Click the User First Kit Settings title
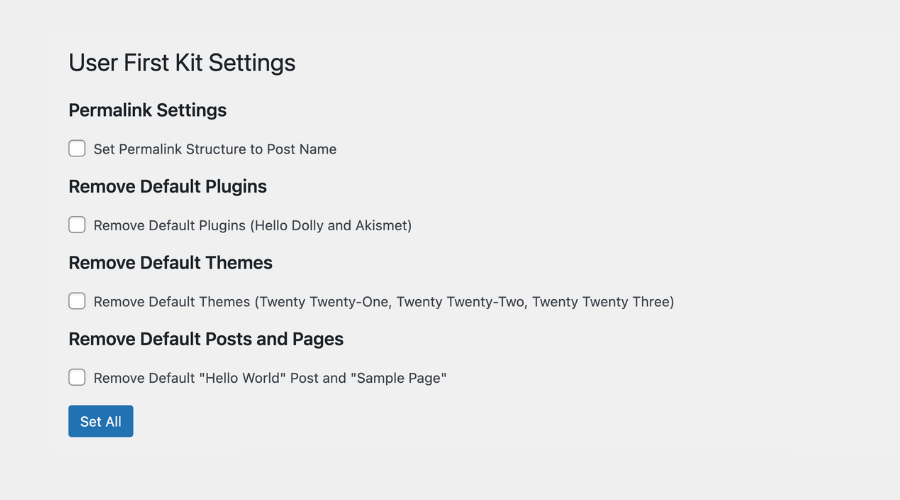 click(x=182, y=63)
